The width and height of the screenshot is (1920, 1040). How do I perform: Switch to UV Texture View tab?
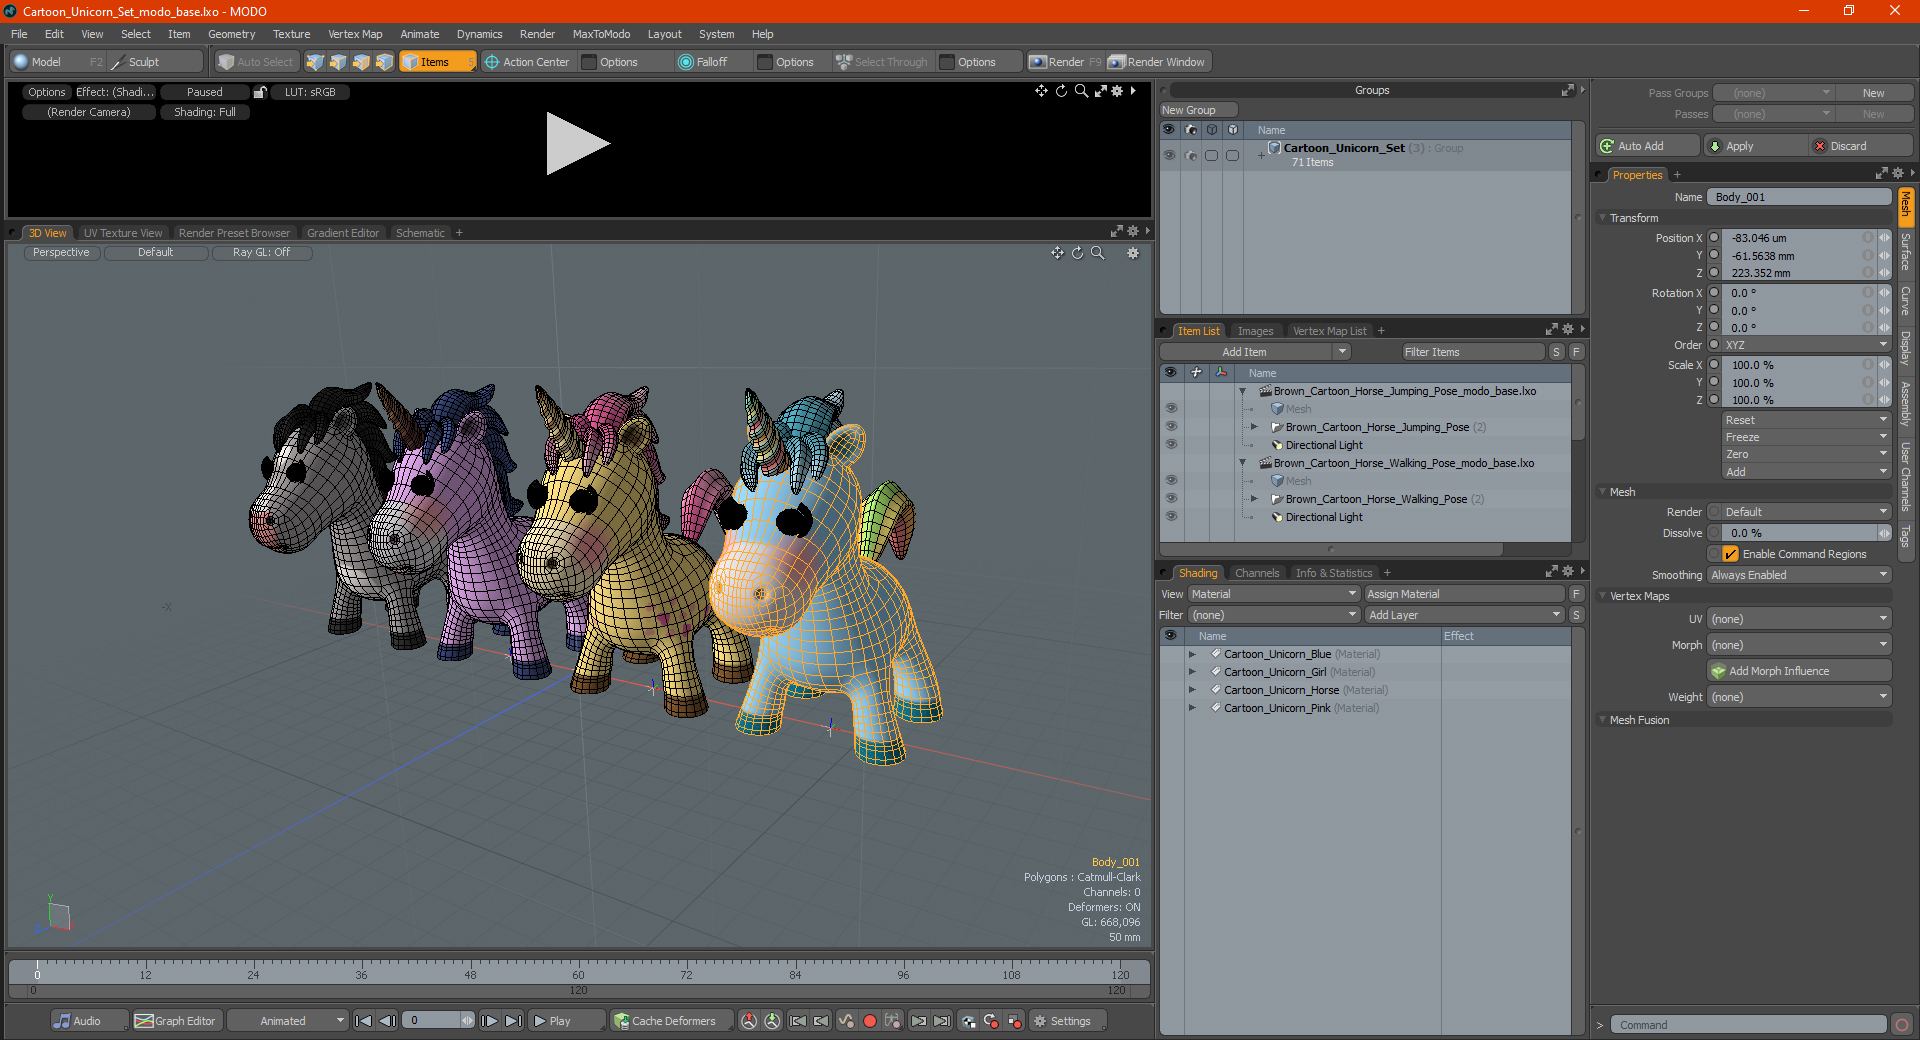tap(123, 233)
